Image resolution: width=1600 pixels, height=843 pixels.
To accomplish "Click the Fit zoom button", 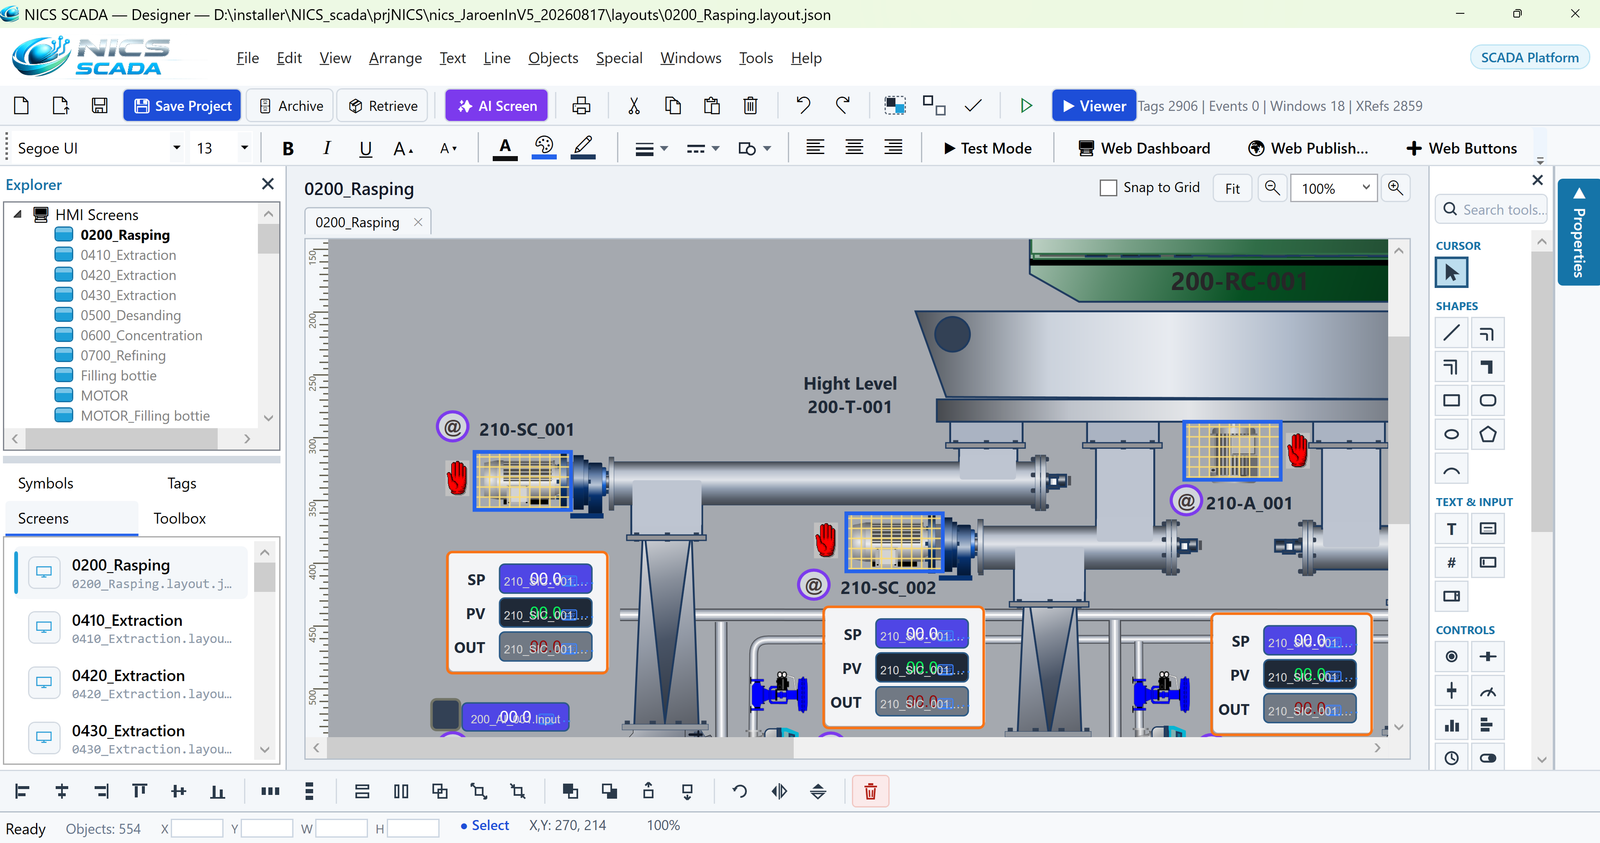I will tap(1232, 188).
